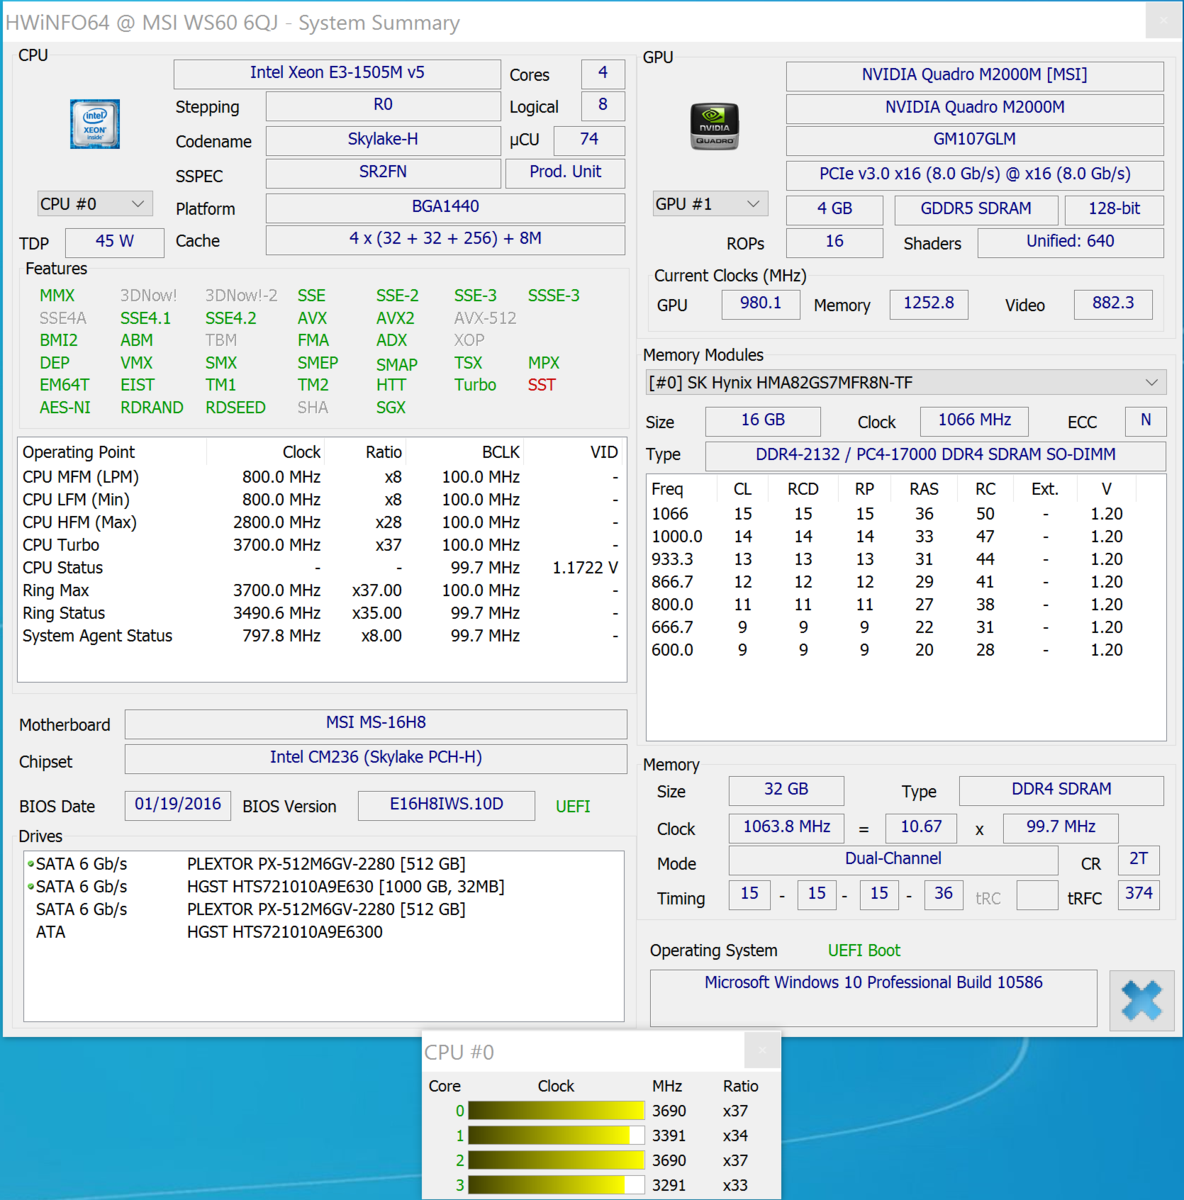Click the Core 2 clock bar
The width and height of the screenshot is (1184, 1200).
(556, 1161)
